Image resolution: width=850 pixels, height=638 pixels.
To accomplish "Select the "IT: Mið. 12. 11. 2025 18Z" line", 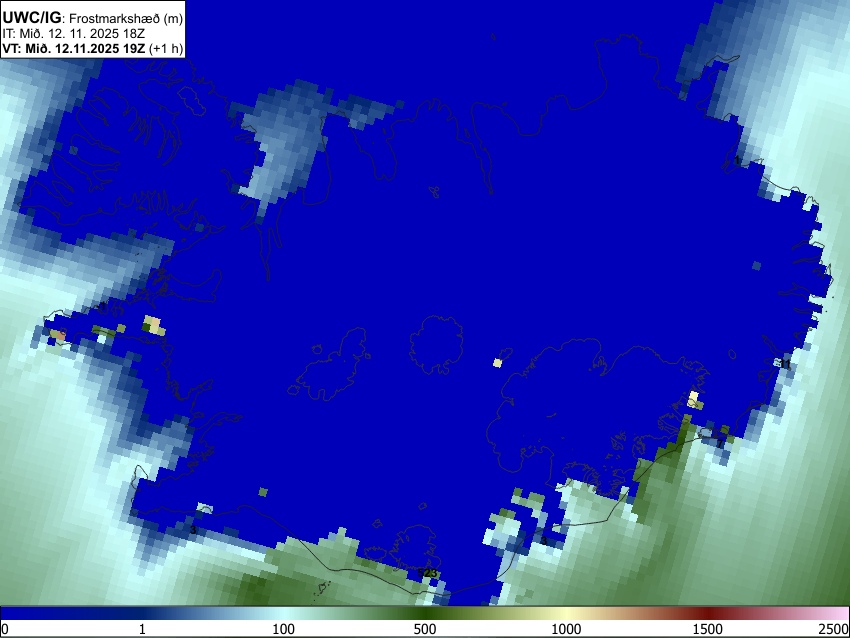I will [74, 34].
